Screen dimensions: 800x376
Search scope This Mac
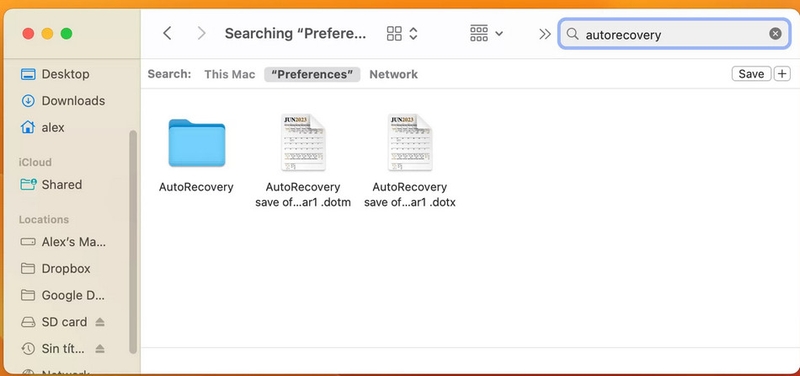pyautogui.click(x=230, y=74)
